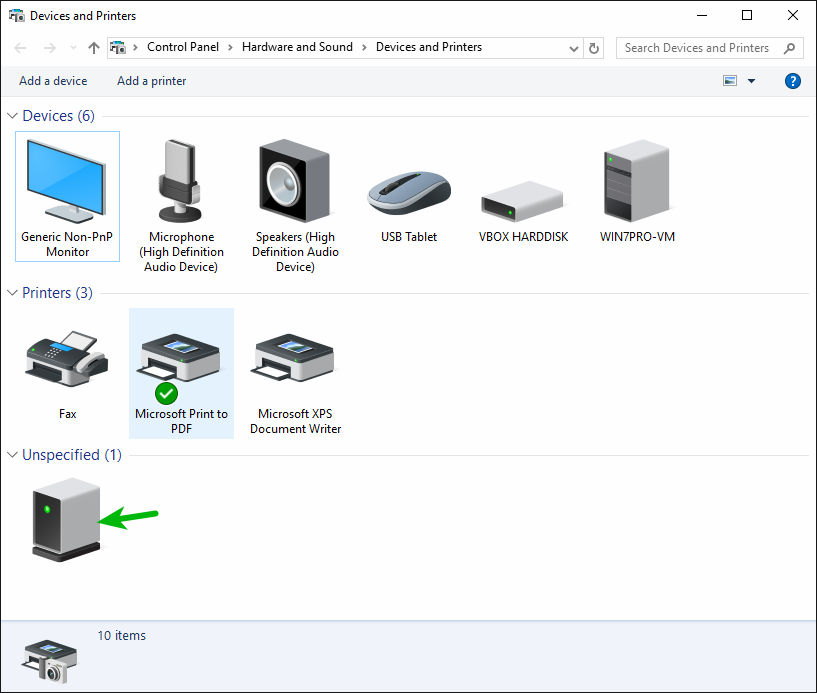
Task: Click the VBOX HARDDISK label
Action: click(x=523, y=237)
